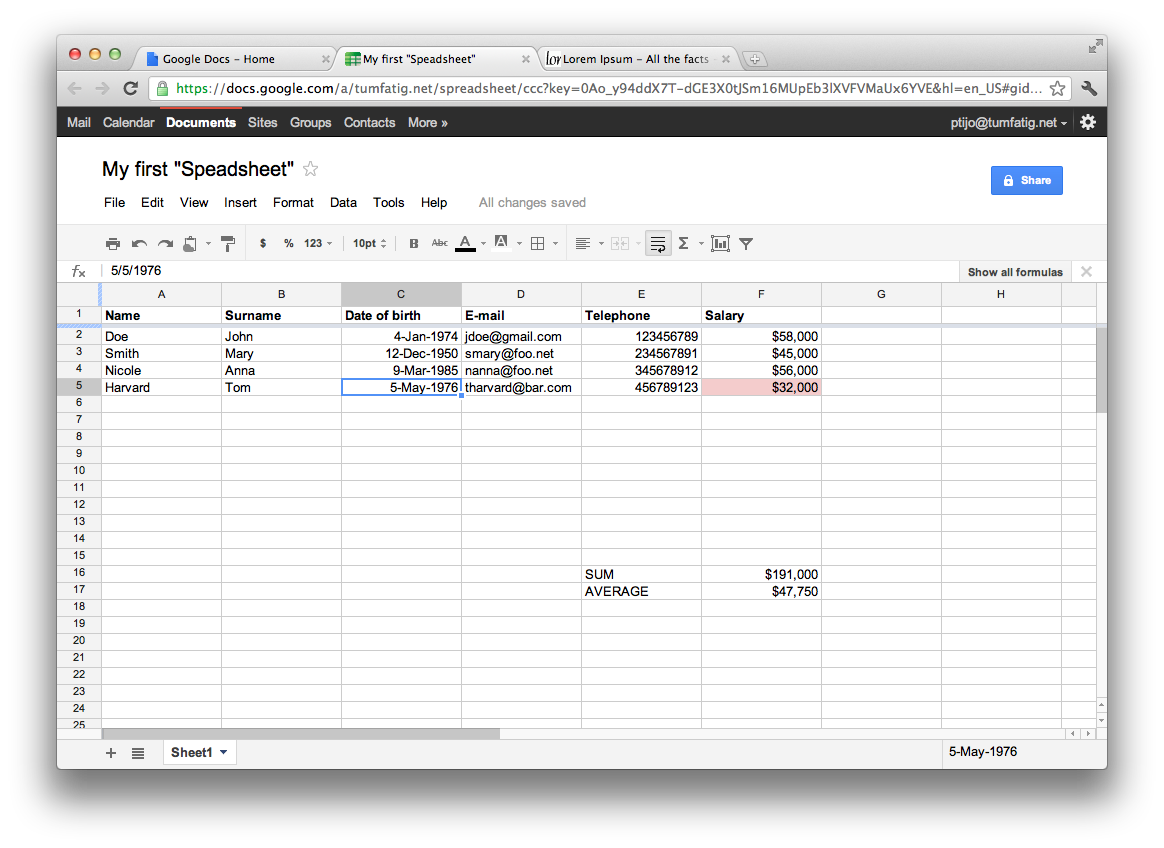Format as percent with % icon
This screenshot has height=848, width=1164.
click(289, 244)
